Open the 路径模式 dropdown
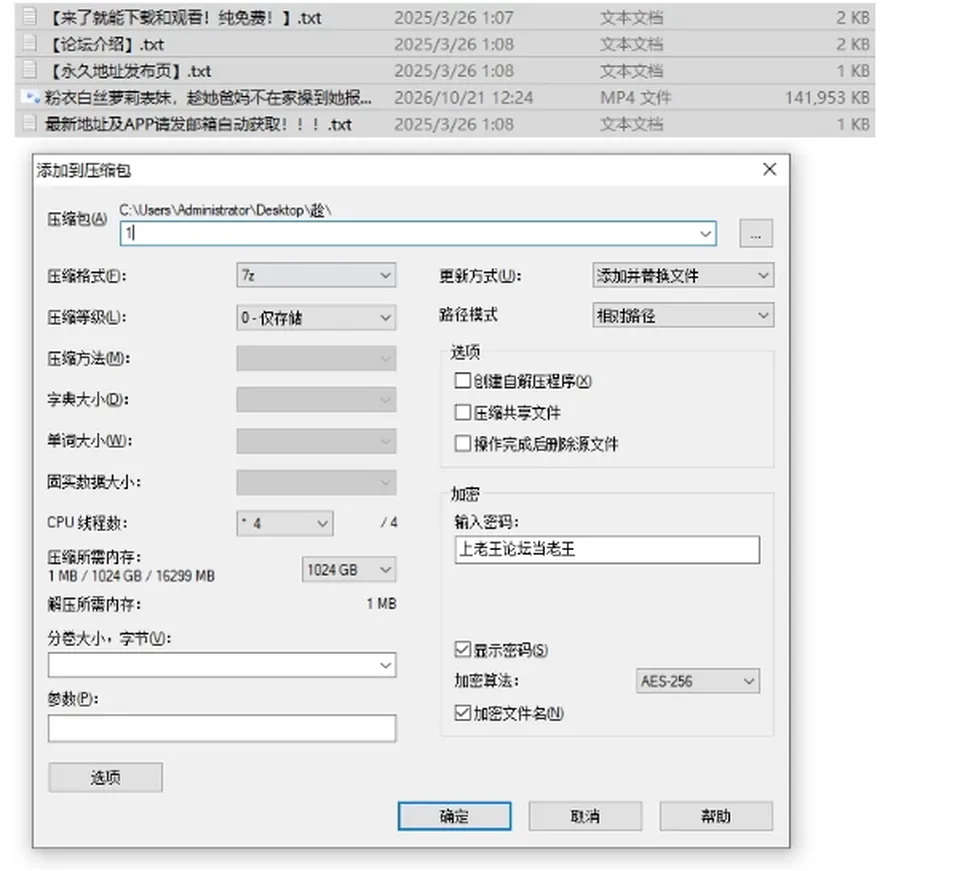The height and width of the screenshot is (871, 960). (683, 315)
